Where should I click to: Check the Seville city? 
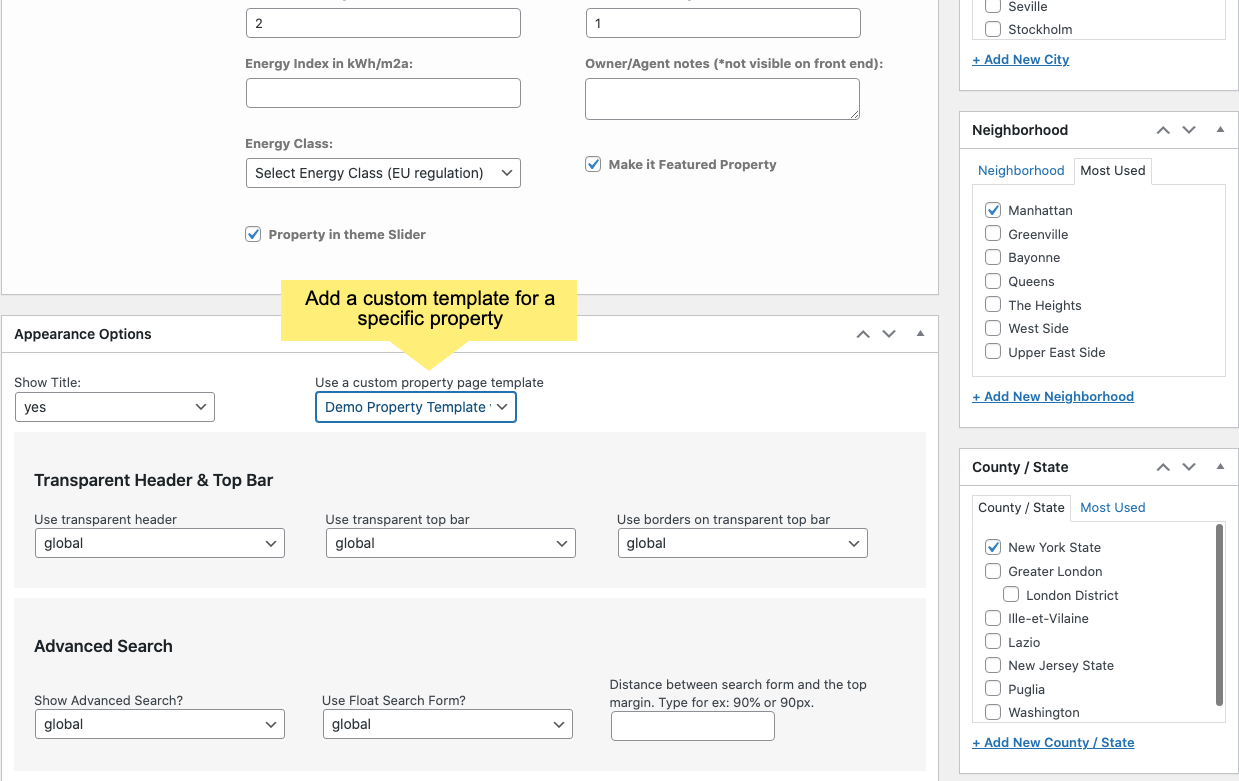(x=993, y=6)
